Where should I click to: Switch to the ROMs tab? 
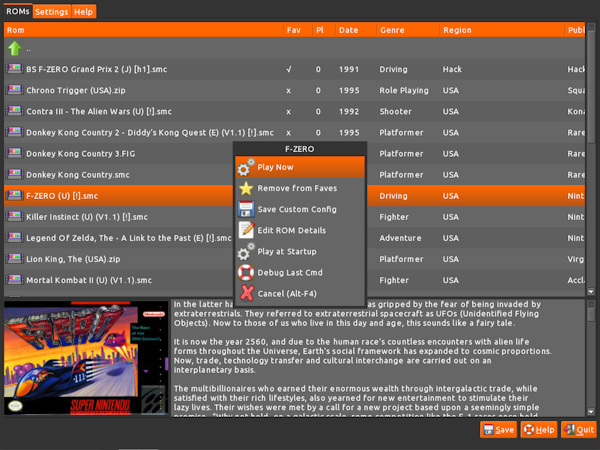(x=18, y=11)
